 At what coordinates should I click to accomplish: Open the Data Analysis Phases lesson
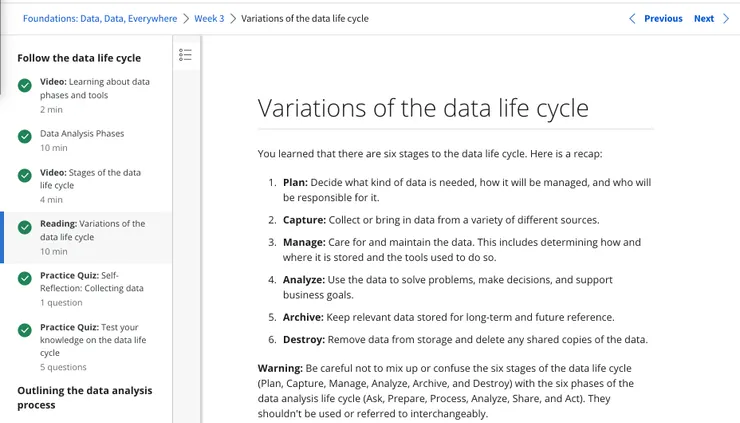point(82,133)
